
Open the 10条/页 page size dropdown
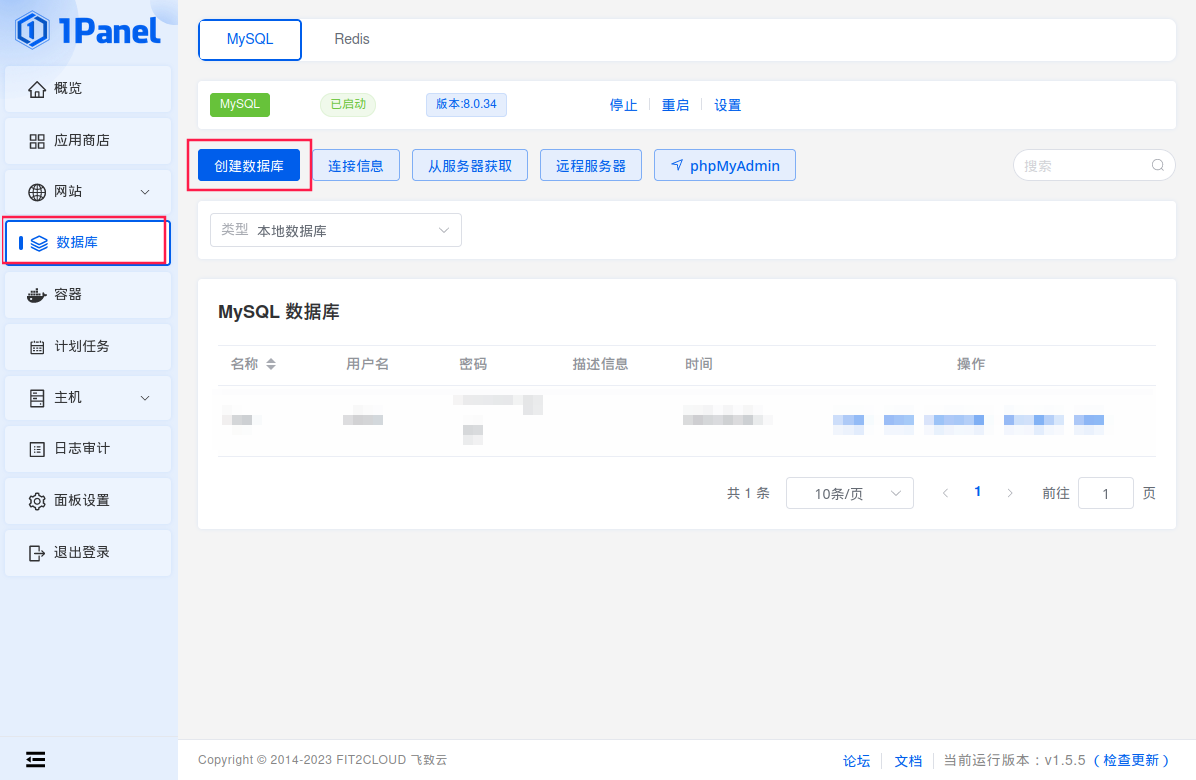pos(850,493)
